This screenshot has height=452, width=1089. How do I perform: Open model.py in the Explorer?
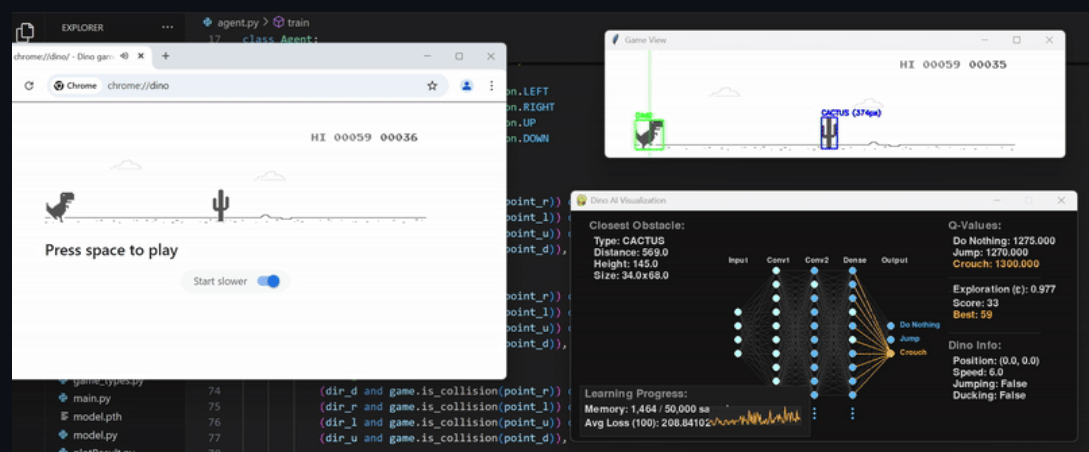click(95, 435)
